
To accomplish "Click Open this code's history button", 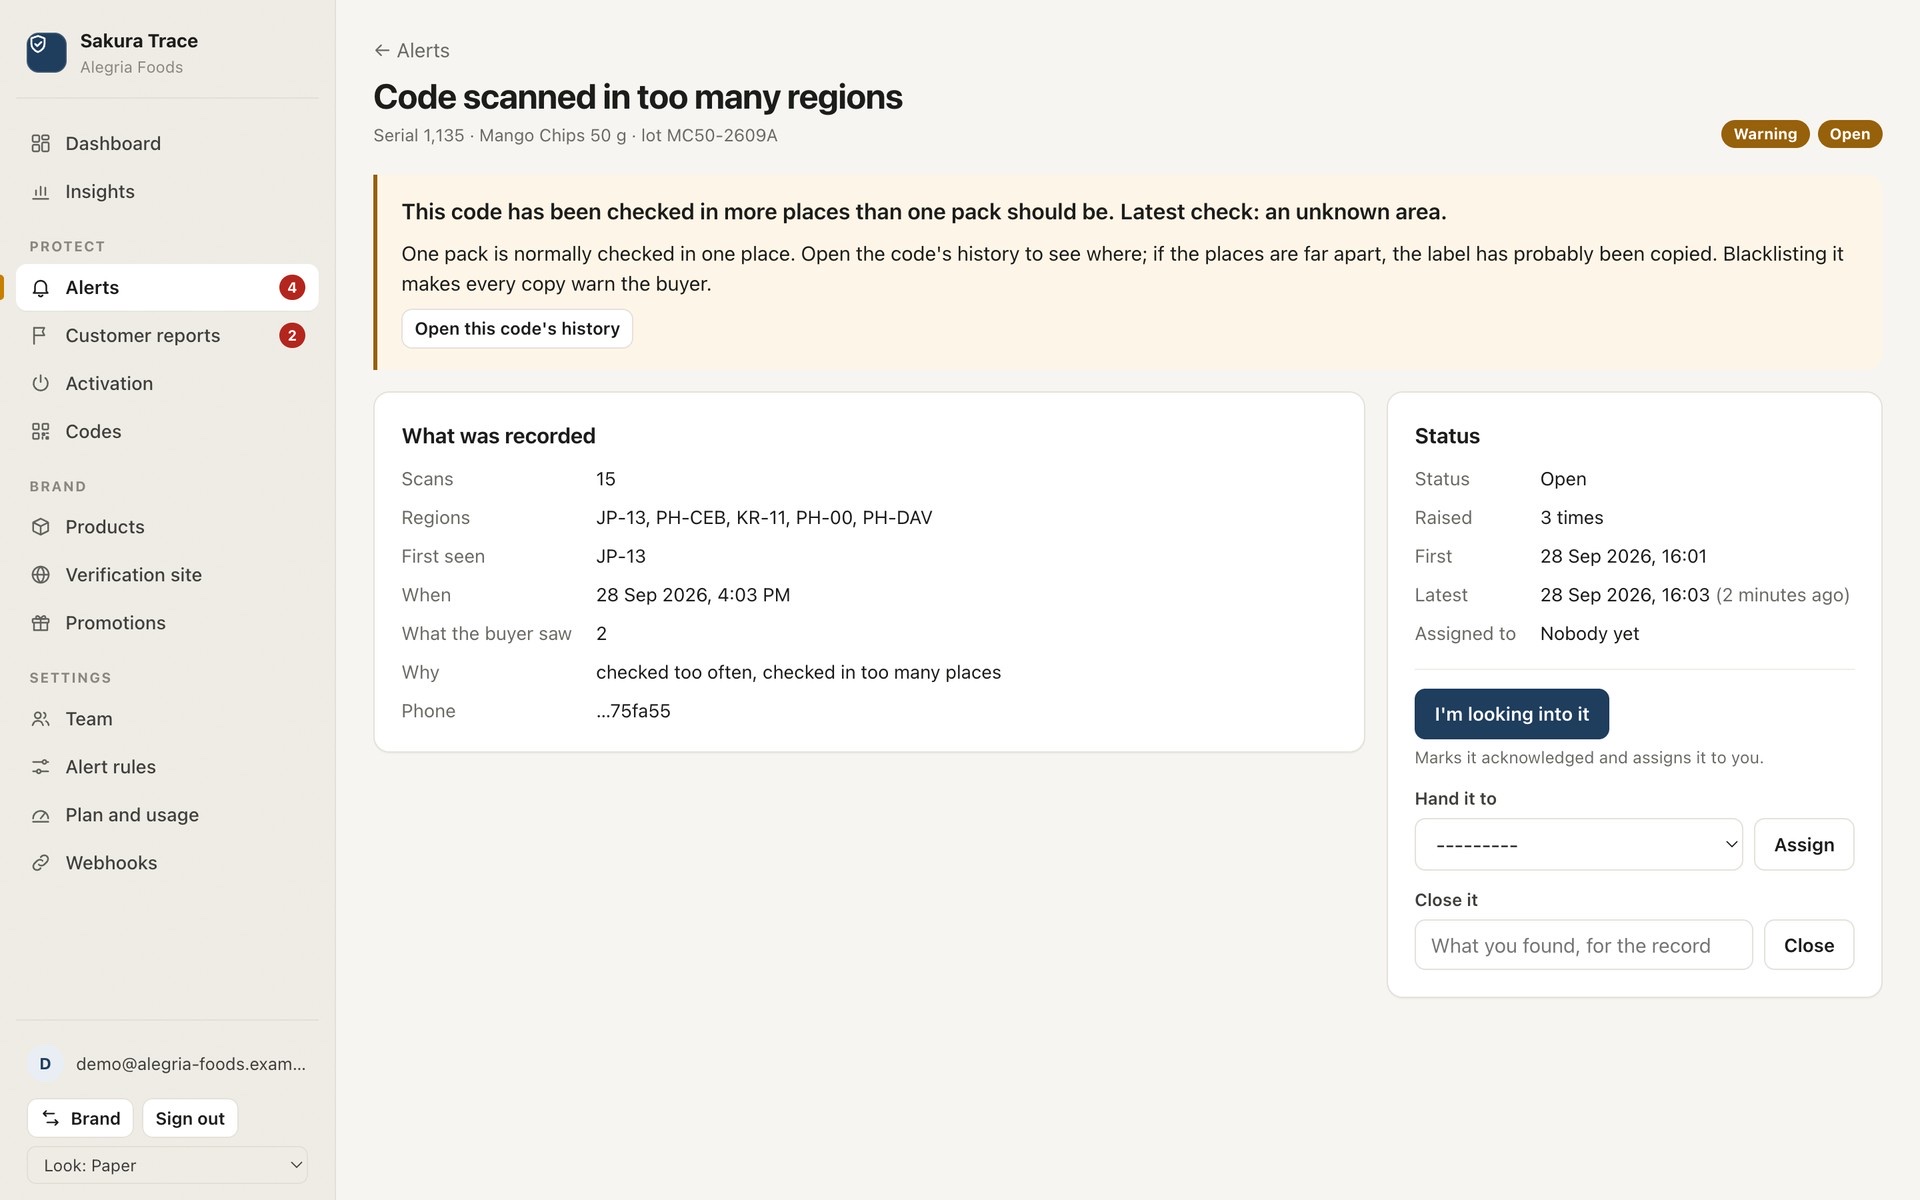I will coord(517,329).
